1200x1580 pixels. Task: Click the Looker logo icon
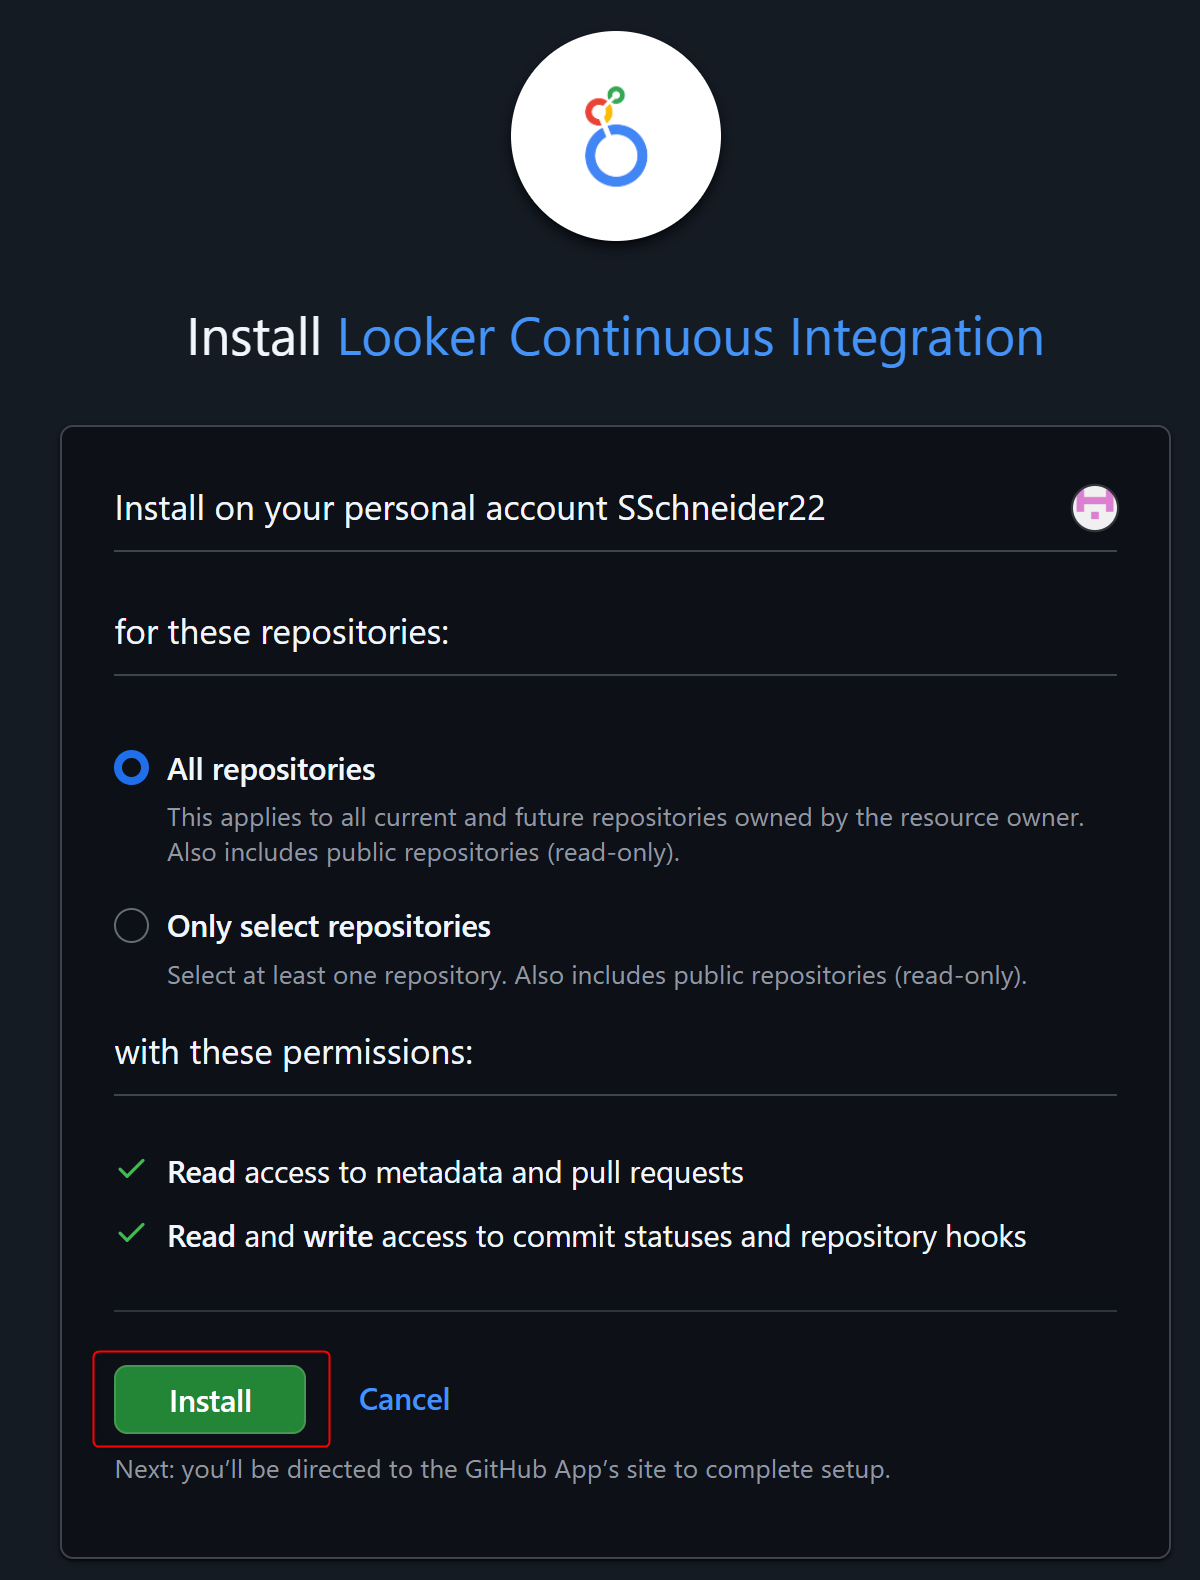click(616, 136)
